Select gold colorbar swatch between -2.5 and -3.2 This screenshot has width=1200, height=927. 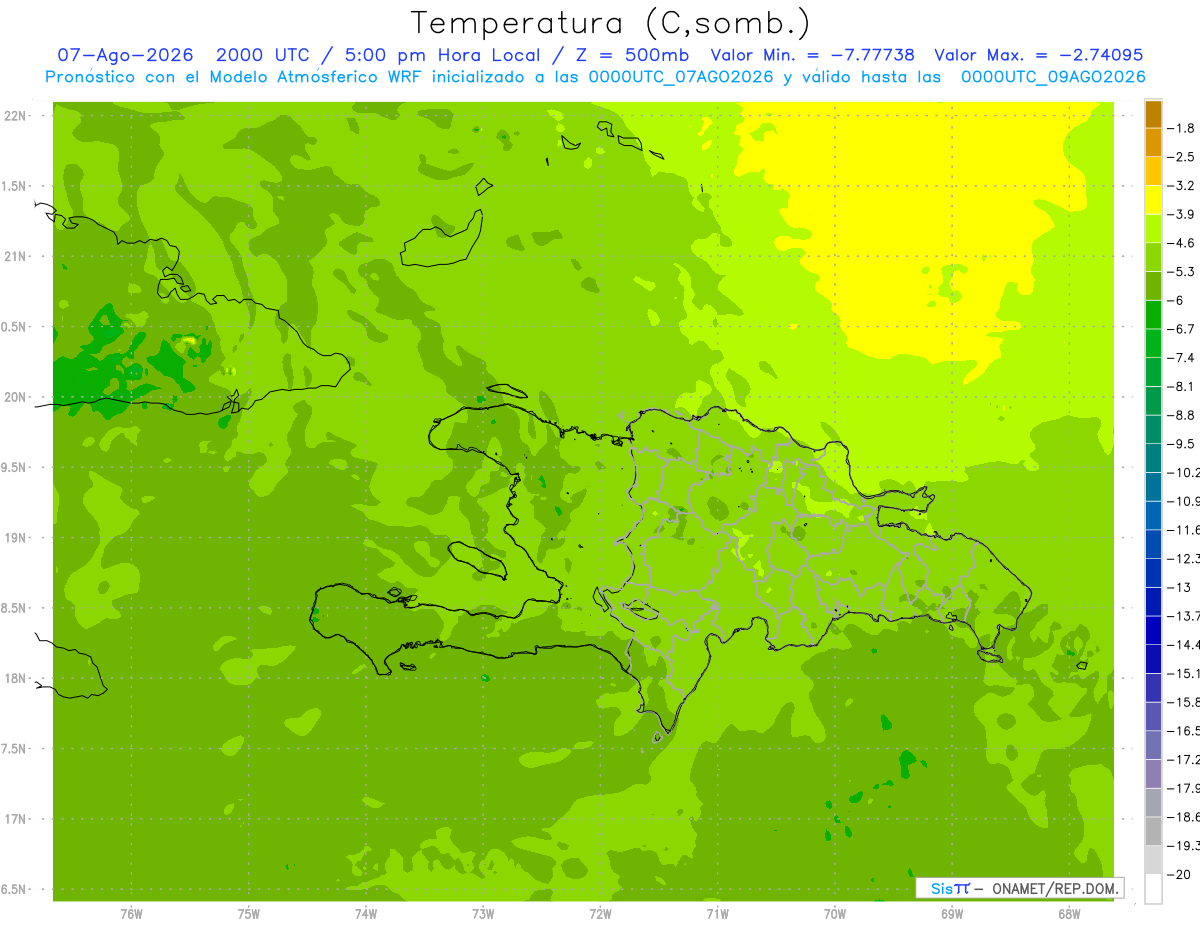tap(1153, 171)
